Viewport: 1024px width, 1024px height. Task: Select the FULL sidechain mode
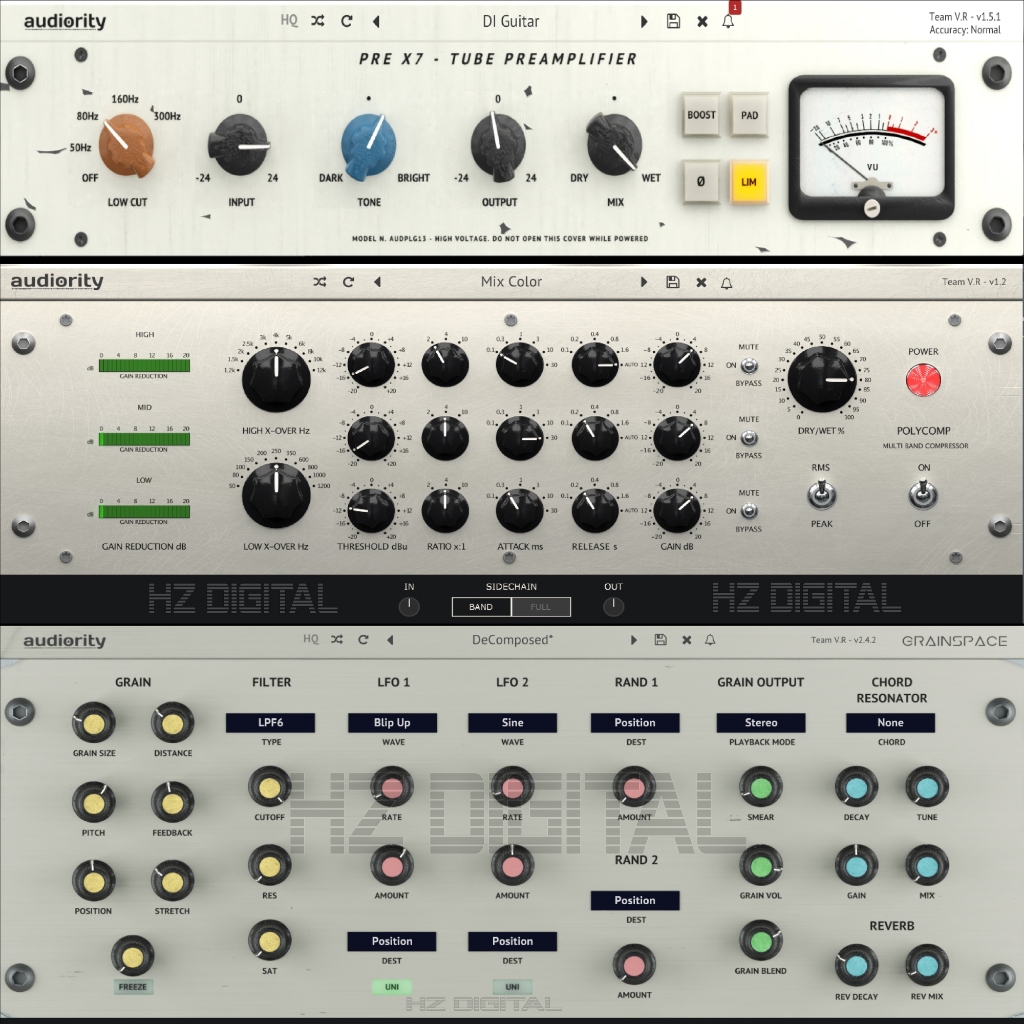tap(541, 606)
